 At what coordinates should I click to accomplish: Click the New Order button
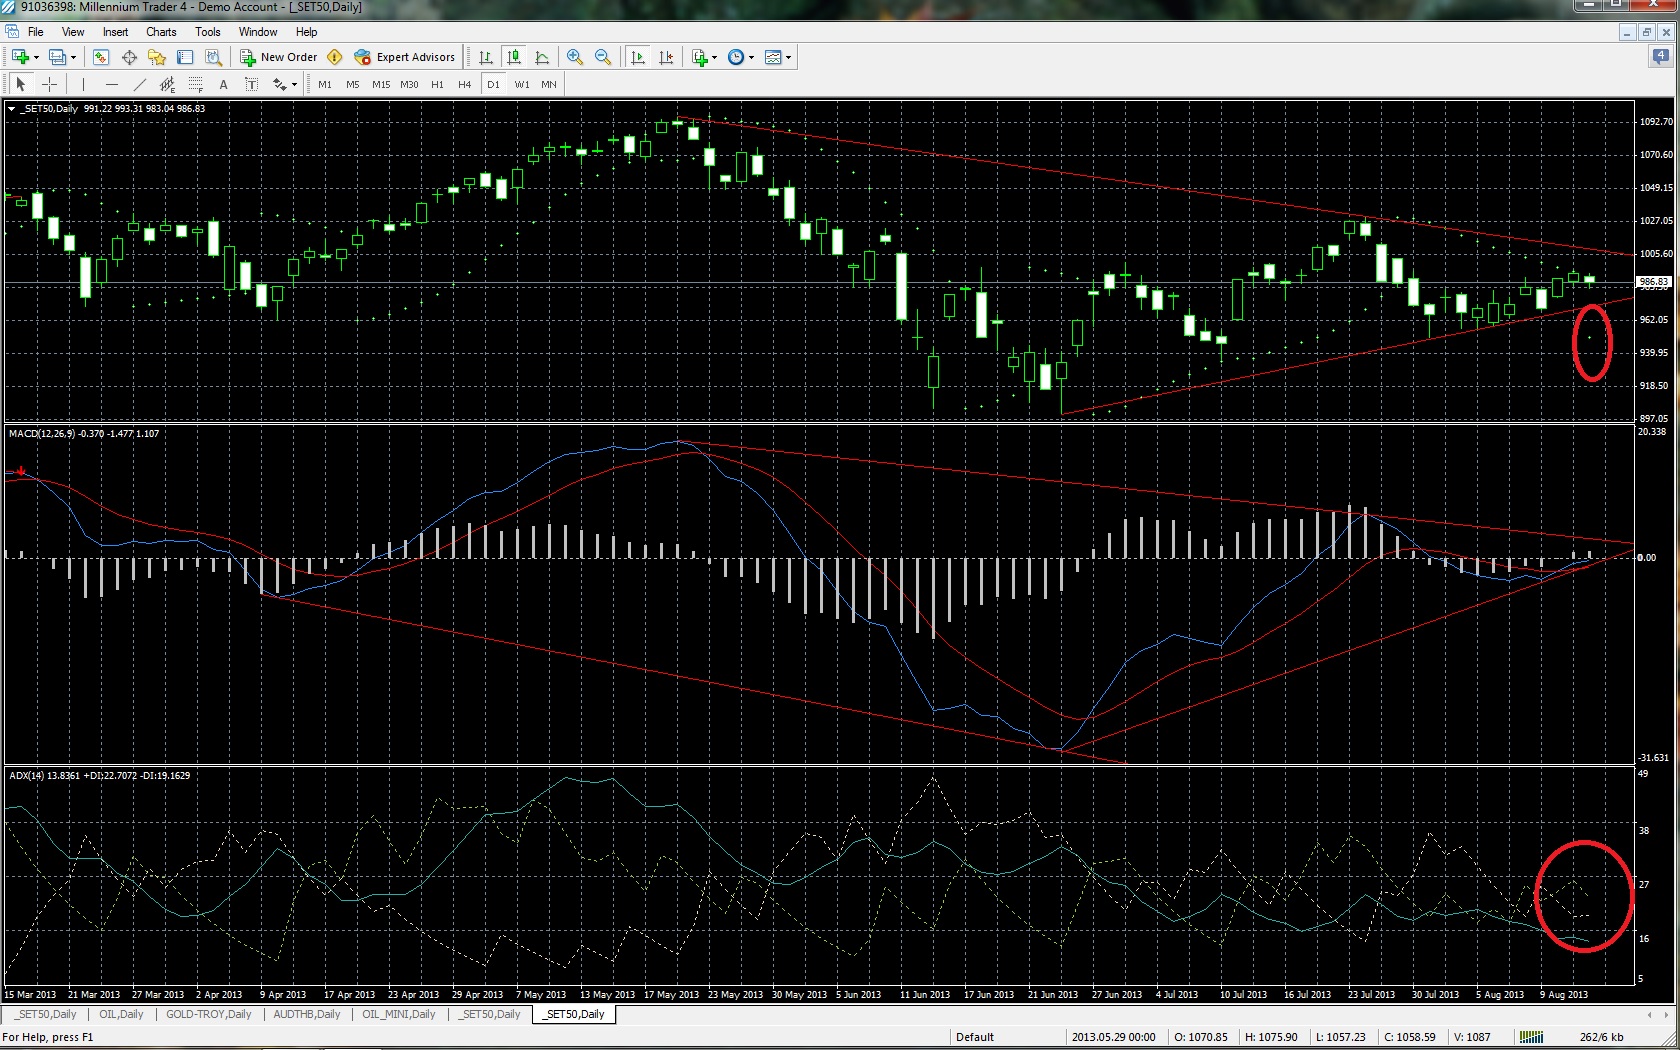(x=278, y=57)
